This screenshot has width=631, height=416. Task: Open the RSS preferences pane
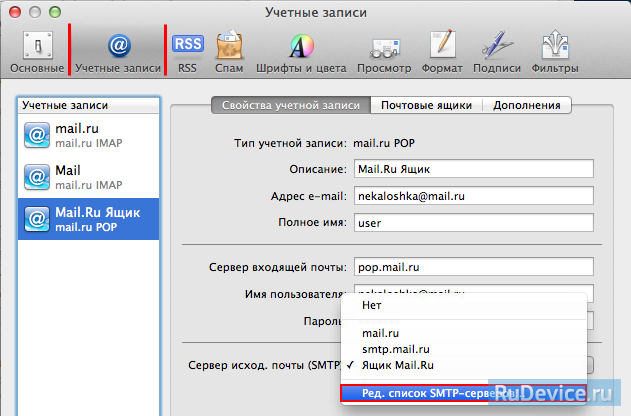click(x=188, y=52)
